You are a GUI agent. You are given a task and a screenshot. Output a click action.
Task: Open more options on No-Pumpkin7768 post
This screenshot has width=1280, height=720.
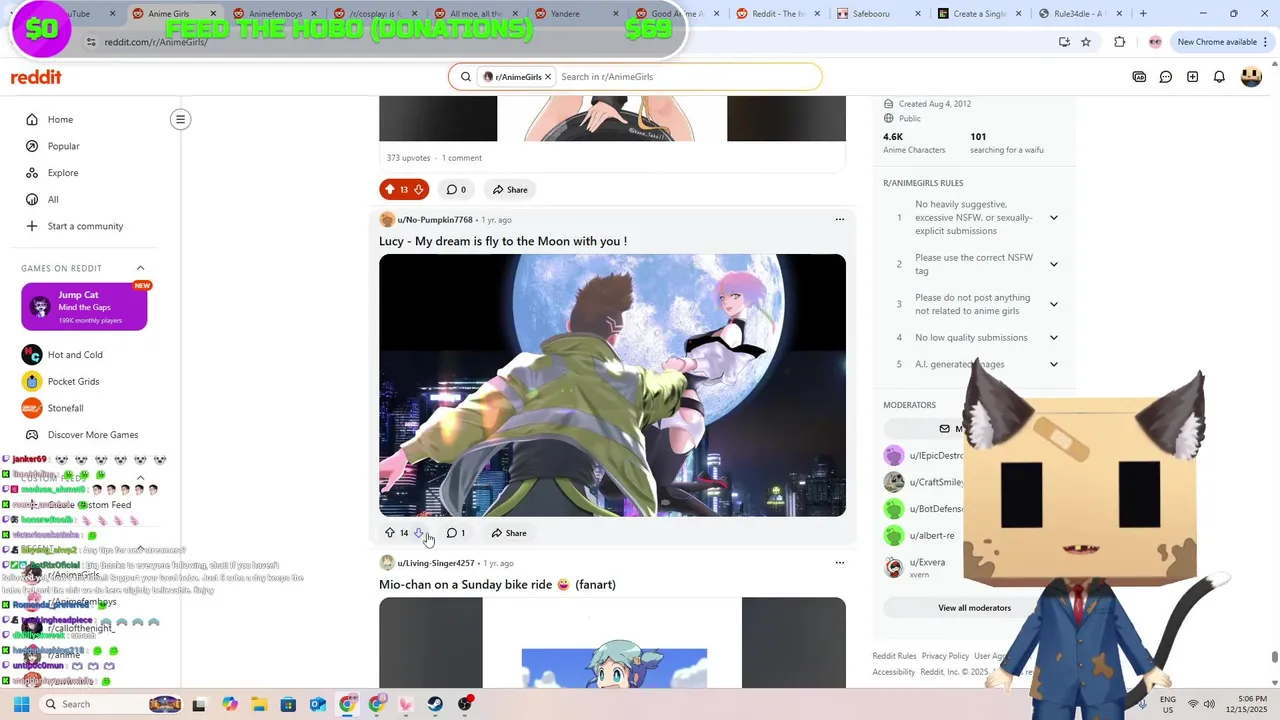pos(839,220)
